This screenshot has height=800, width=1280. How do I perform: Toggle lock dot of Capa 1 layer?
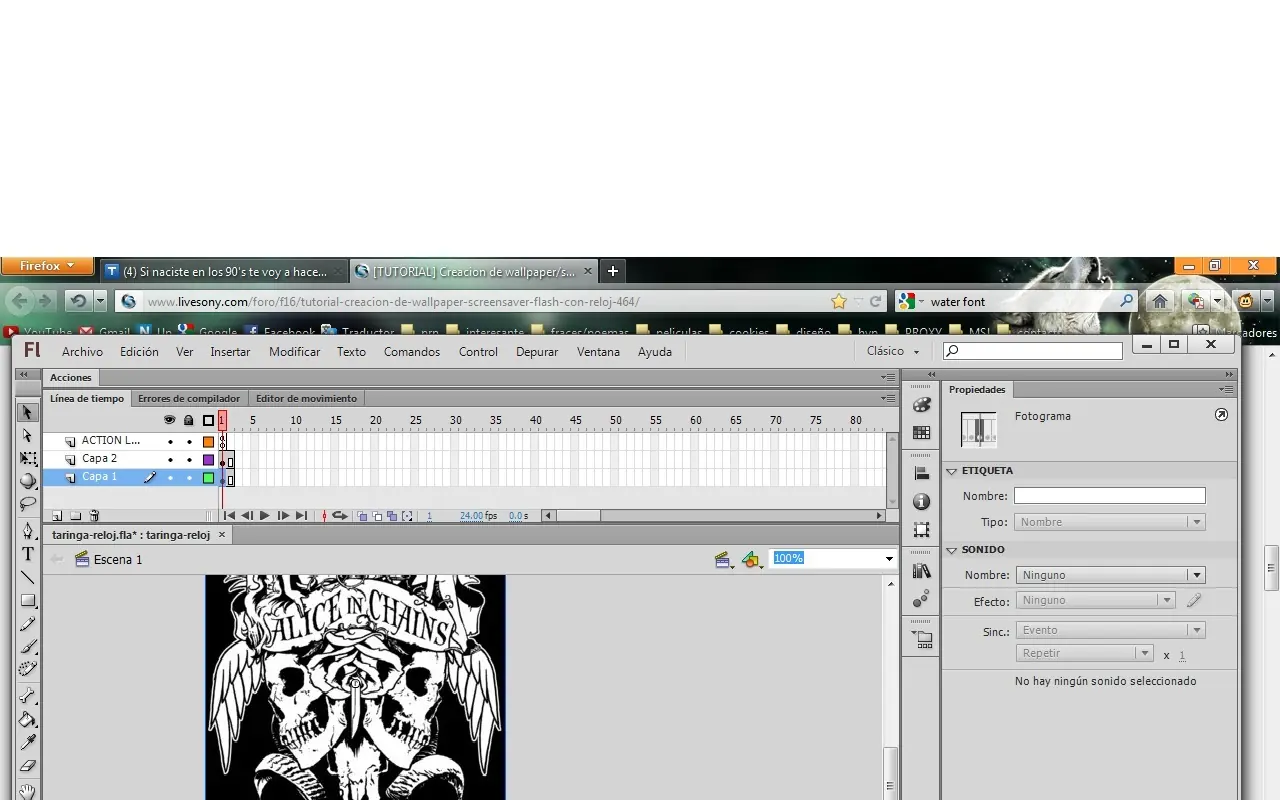tap(189, 478)
